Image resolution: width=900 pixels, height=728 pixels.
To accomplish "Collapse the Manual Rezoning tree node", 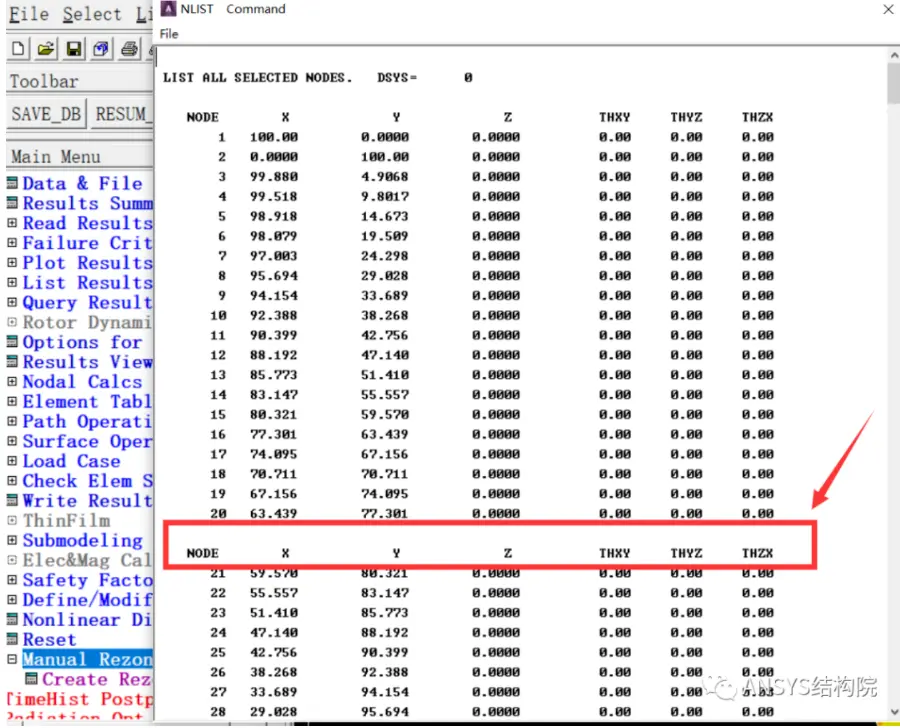I will point(12,659).
